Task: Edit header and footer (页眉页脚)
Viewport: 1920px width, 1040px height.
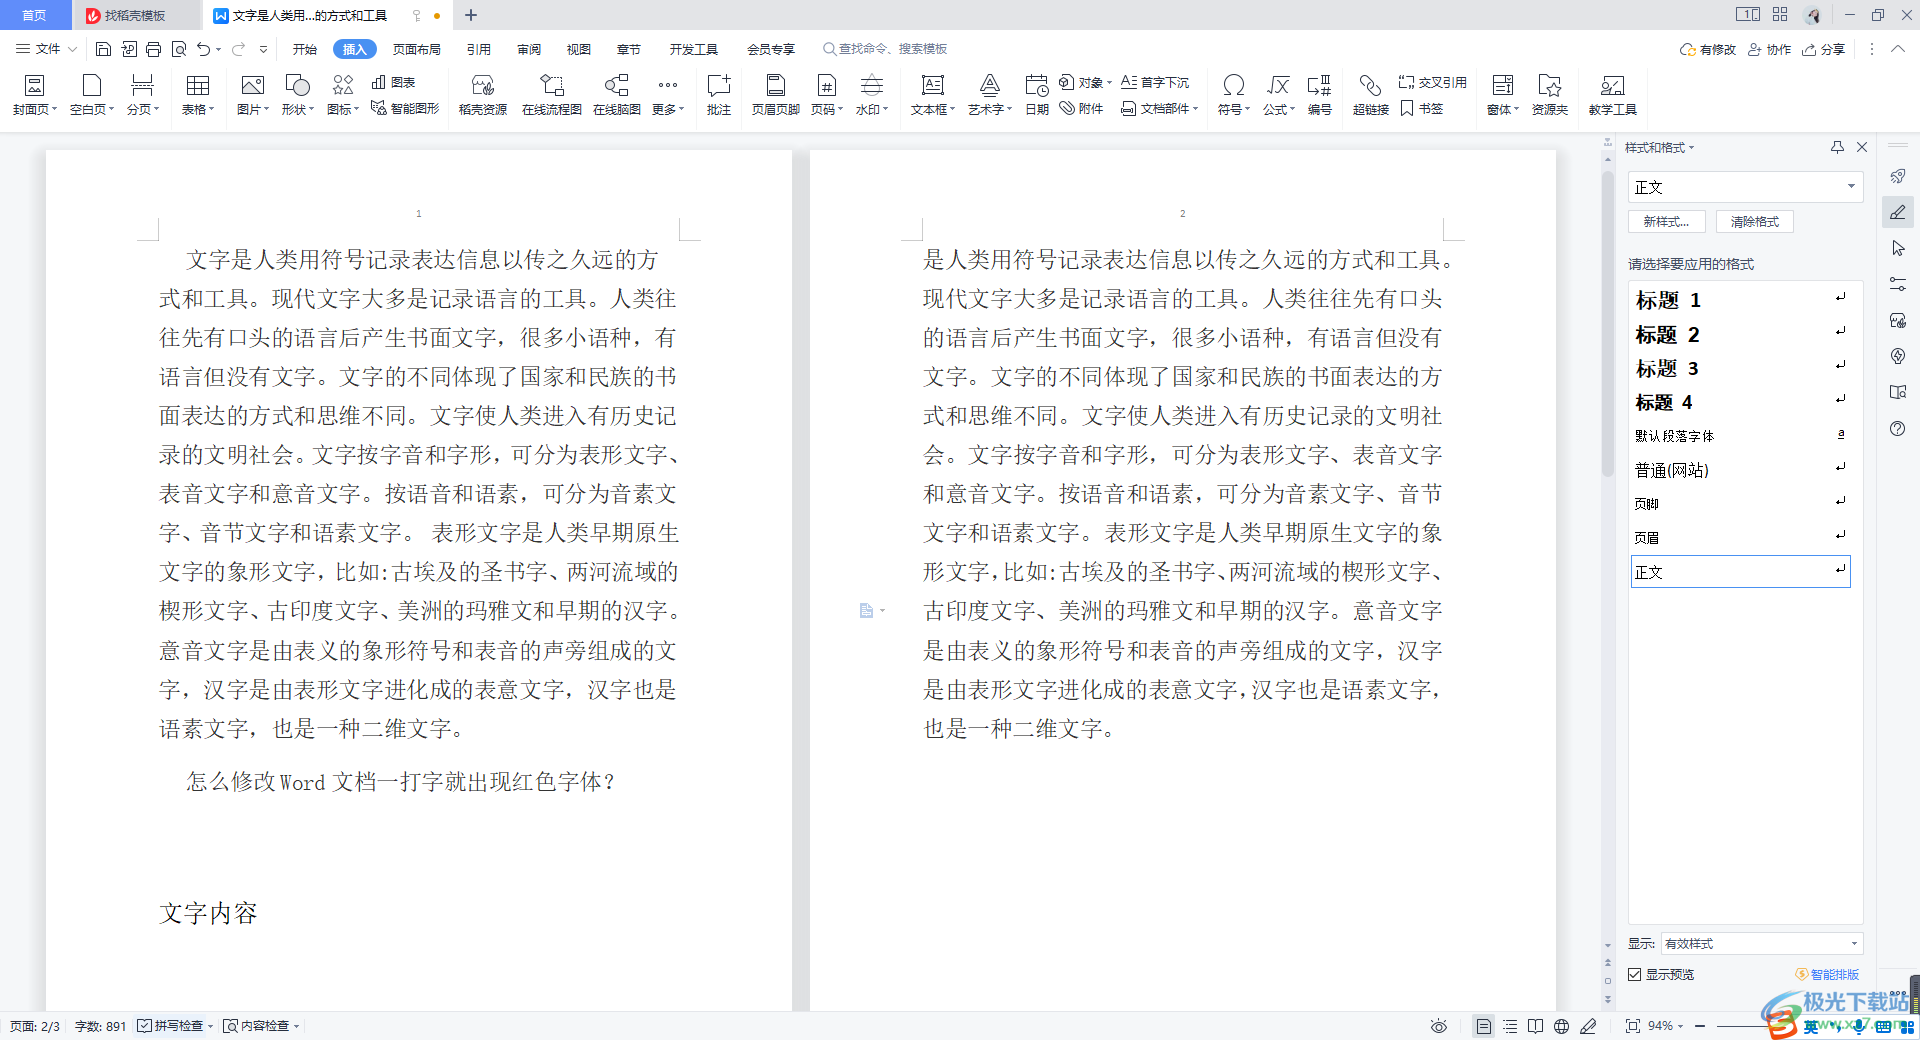Action: pos(775,95)
